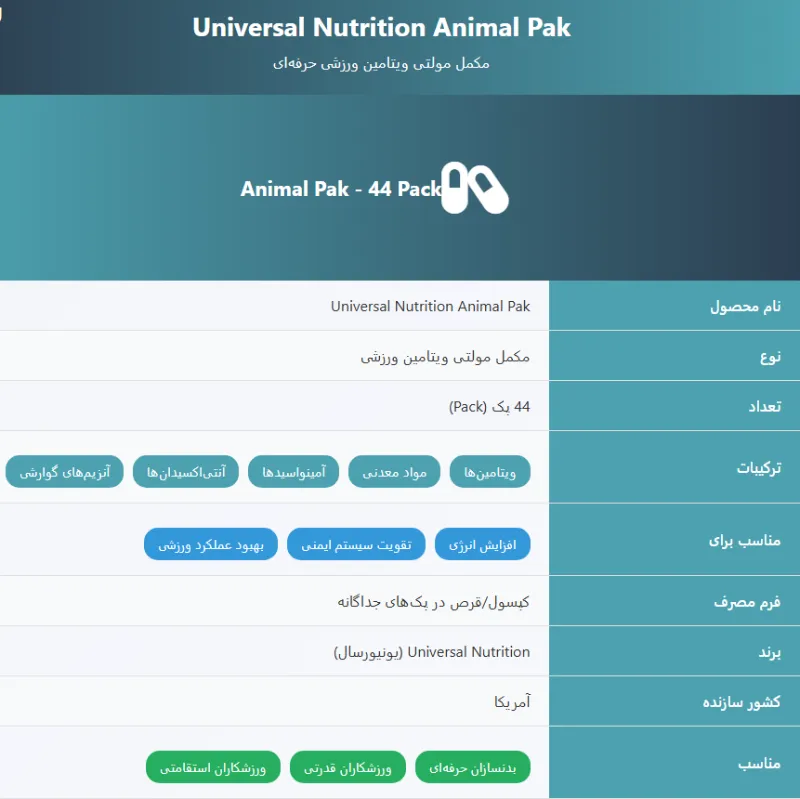800x799 pixels.
Task: Click the بدنسازان حرفه‌ای green tag
Action: (x=473, y=767)
